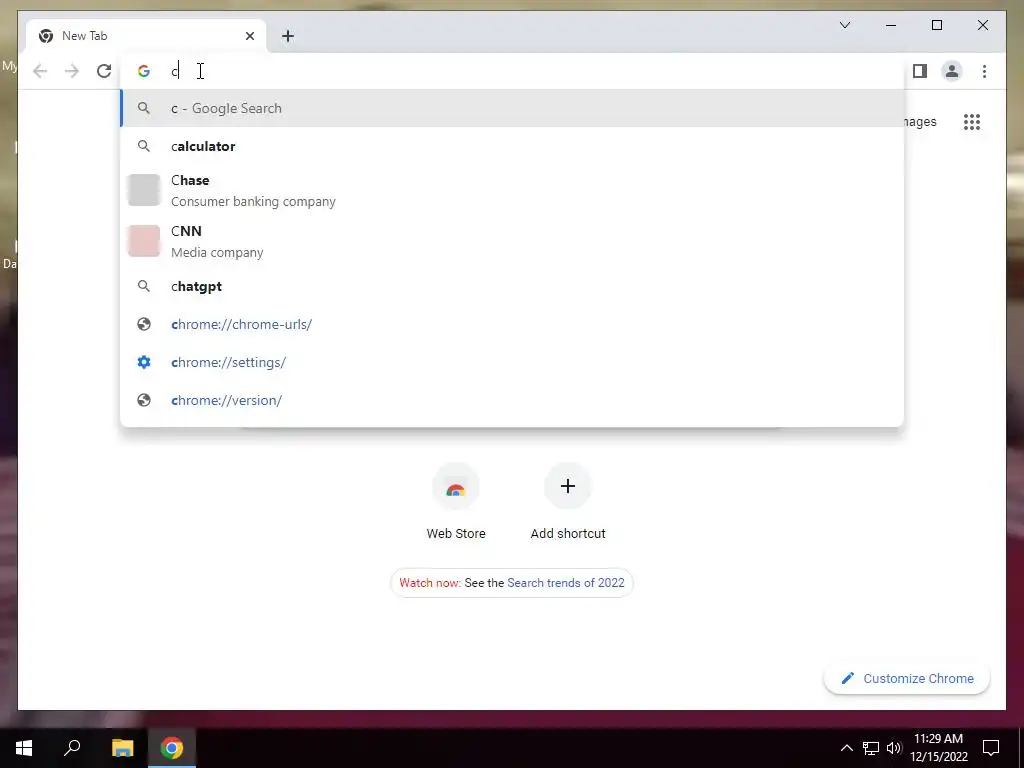Open the Windows Start menu
Viewport: 1024px width, 768px height.
tap(24, 748)
